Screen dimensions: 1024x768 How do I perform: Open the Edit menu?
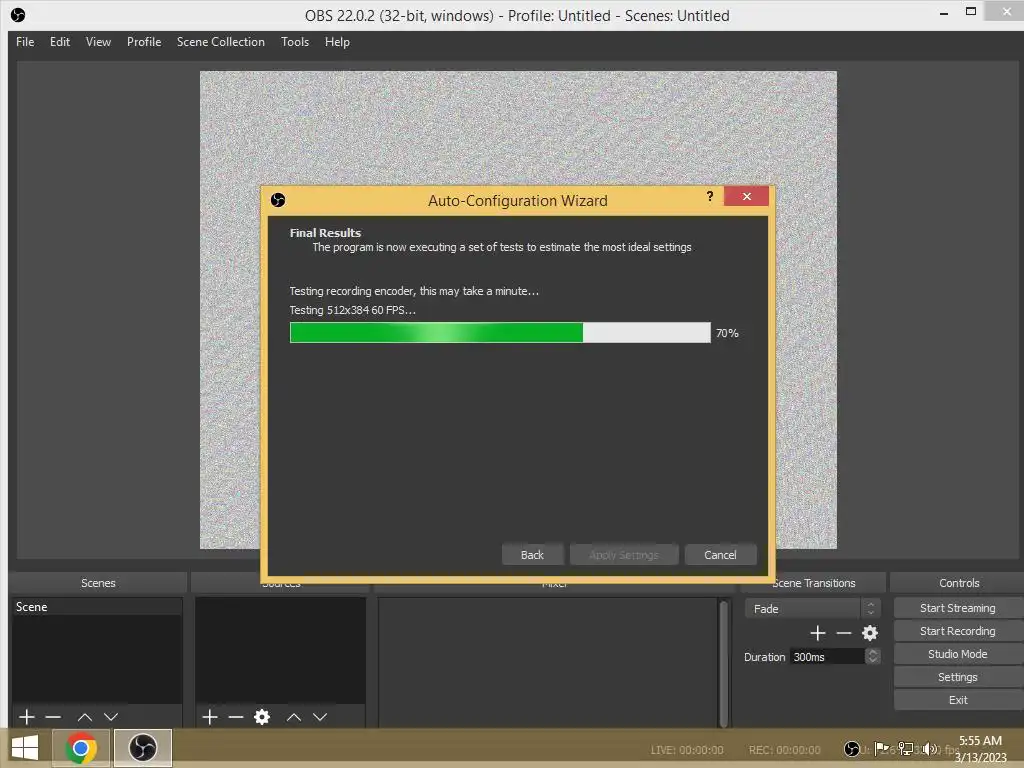(59, 42)
